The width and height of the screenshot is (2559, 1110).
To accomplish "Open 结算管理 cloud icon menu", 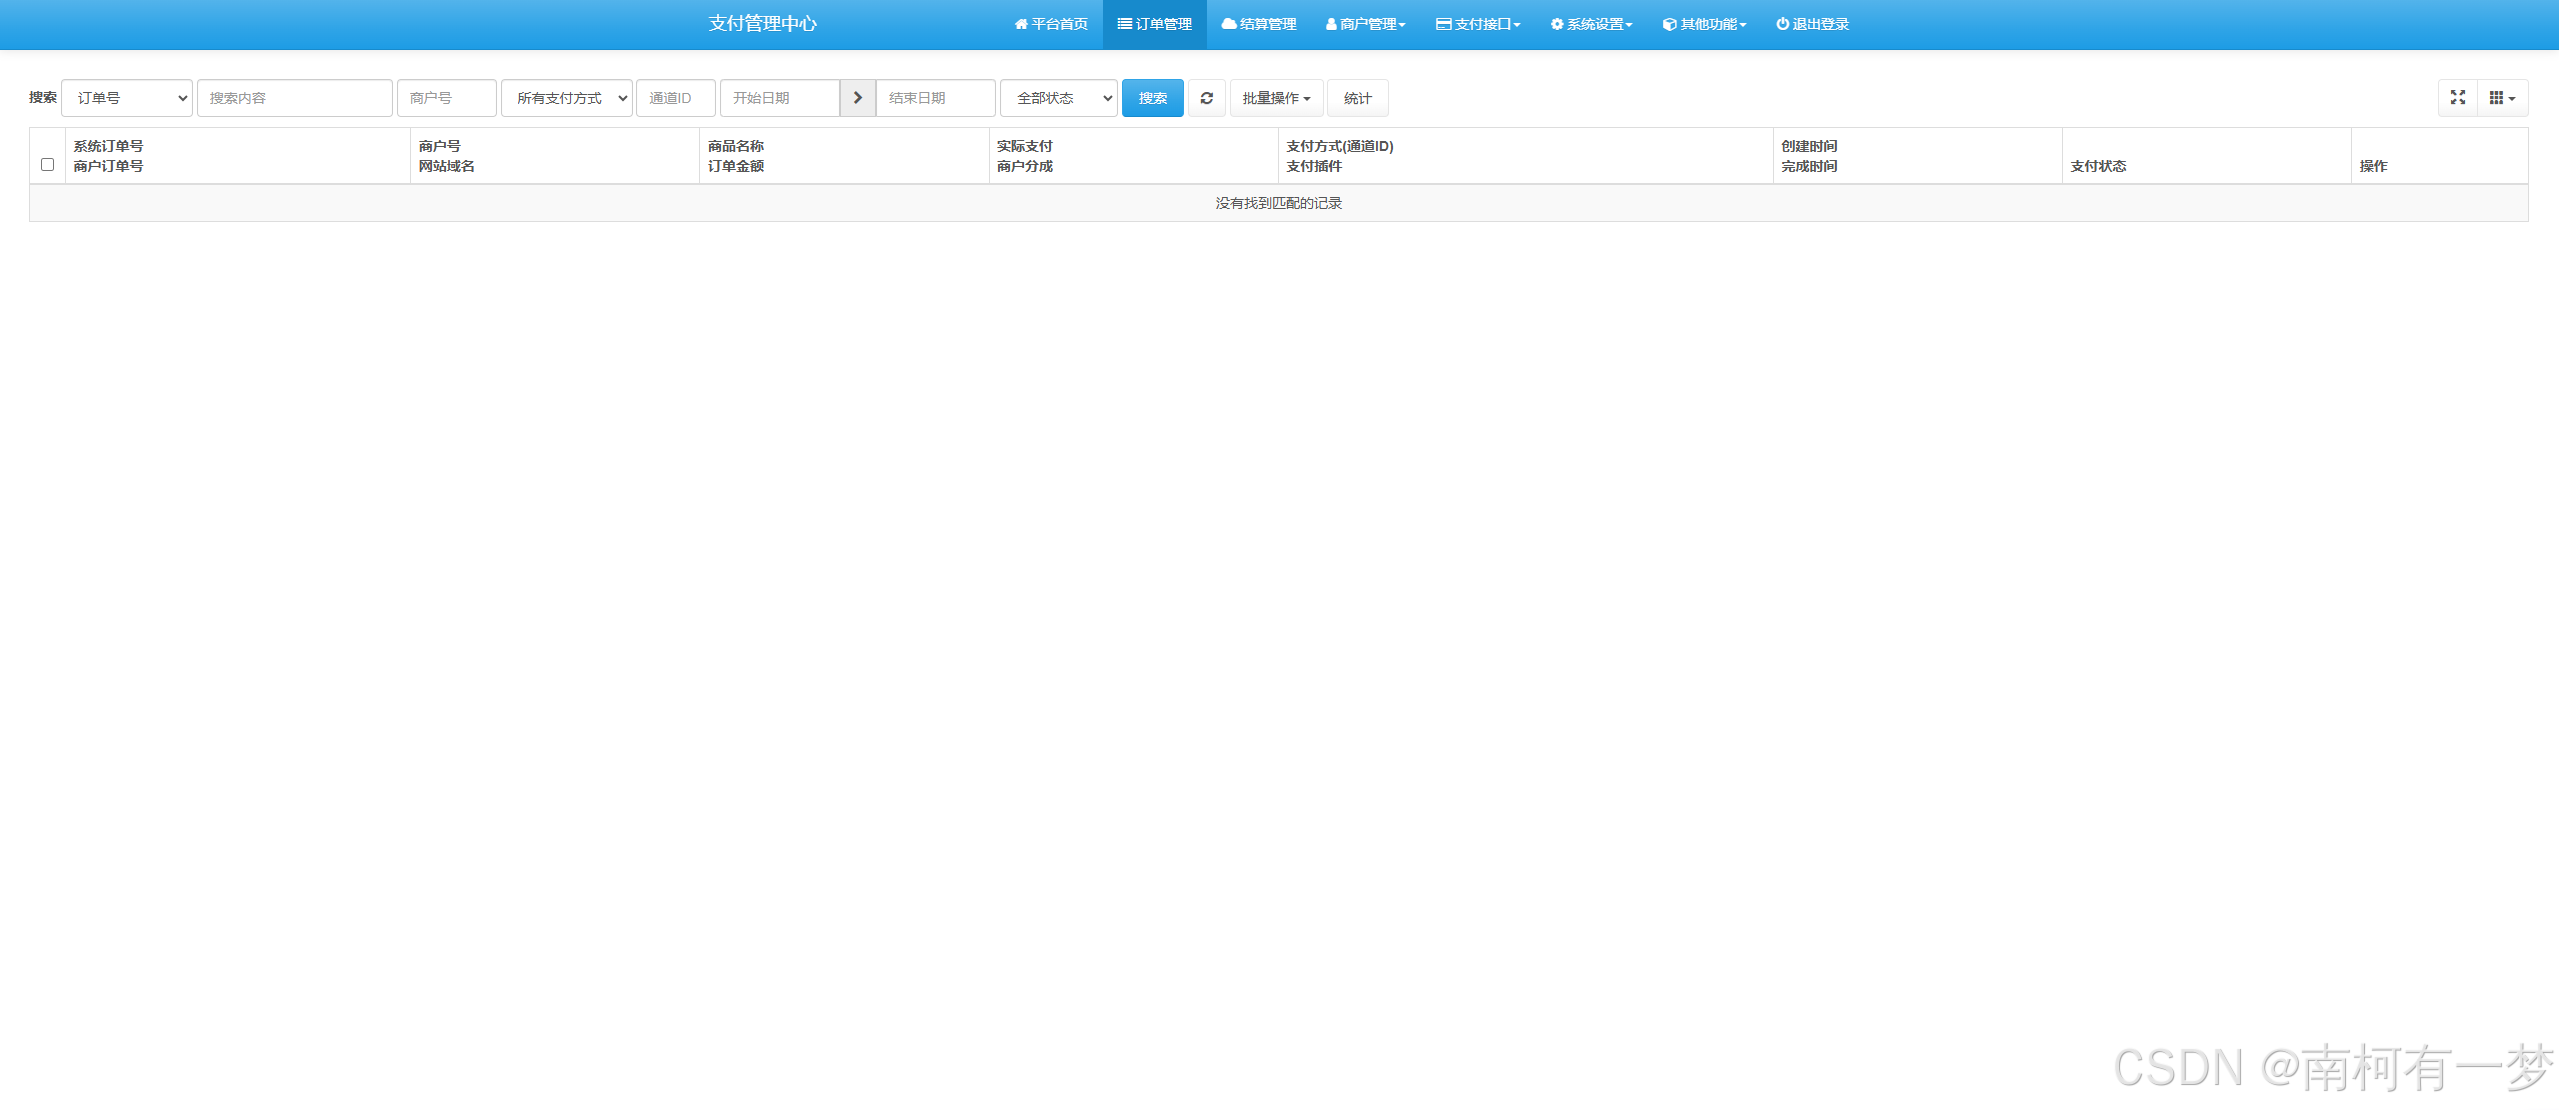I will pyautogui.click(x=1259, y=24).
